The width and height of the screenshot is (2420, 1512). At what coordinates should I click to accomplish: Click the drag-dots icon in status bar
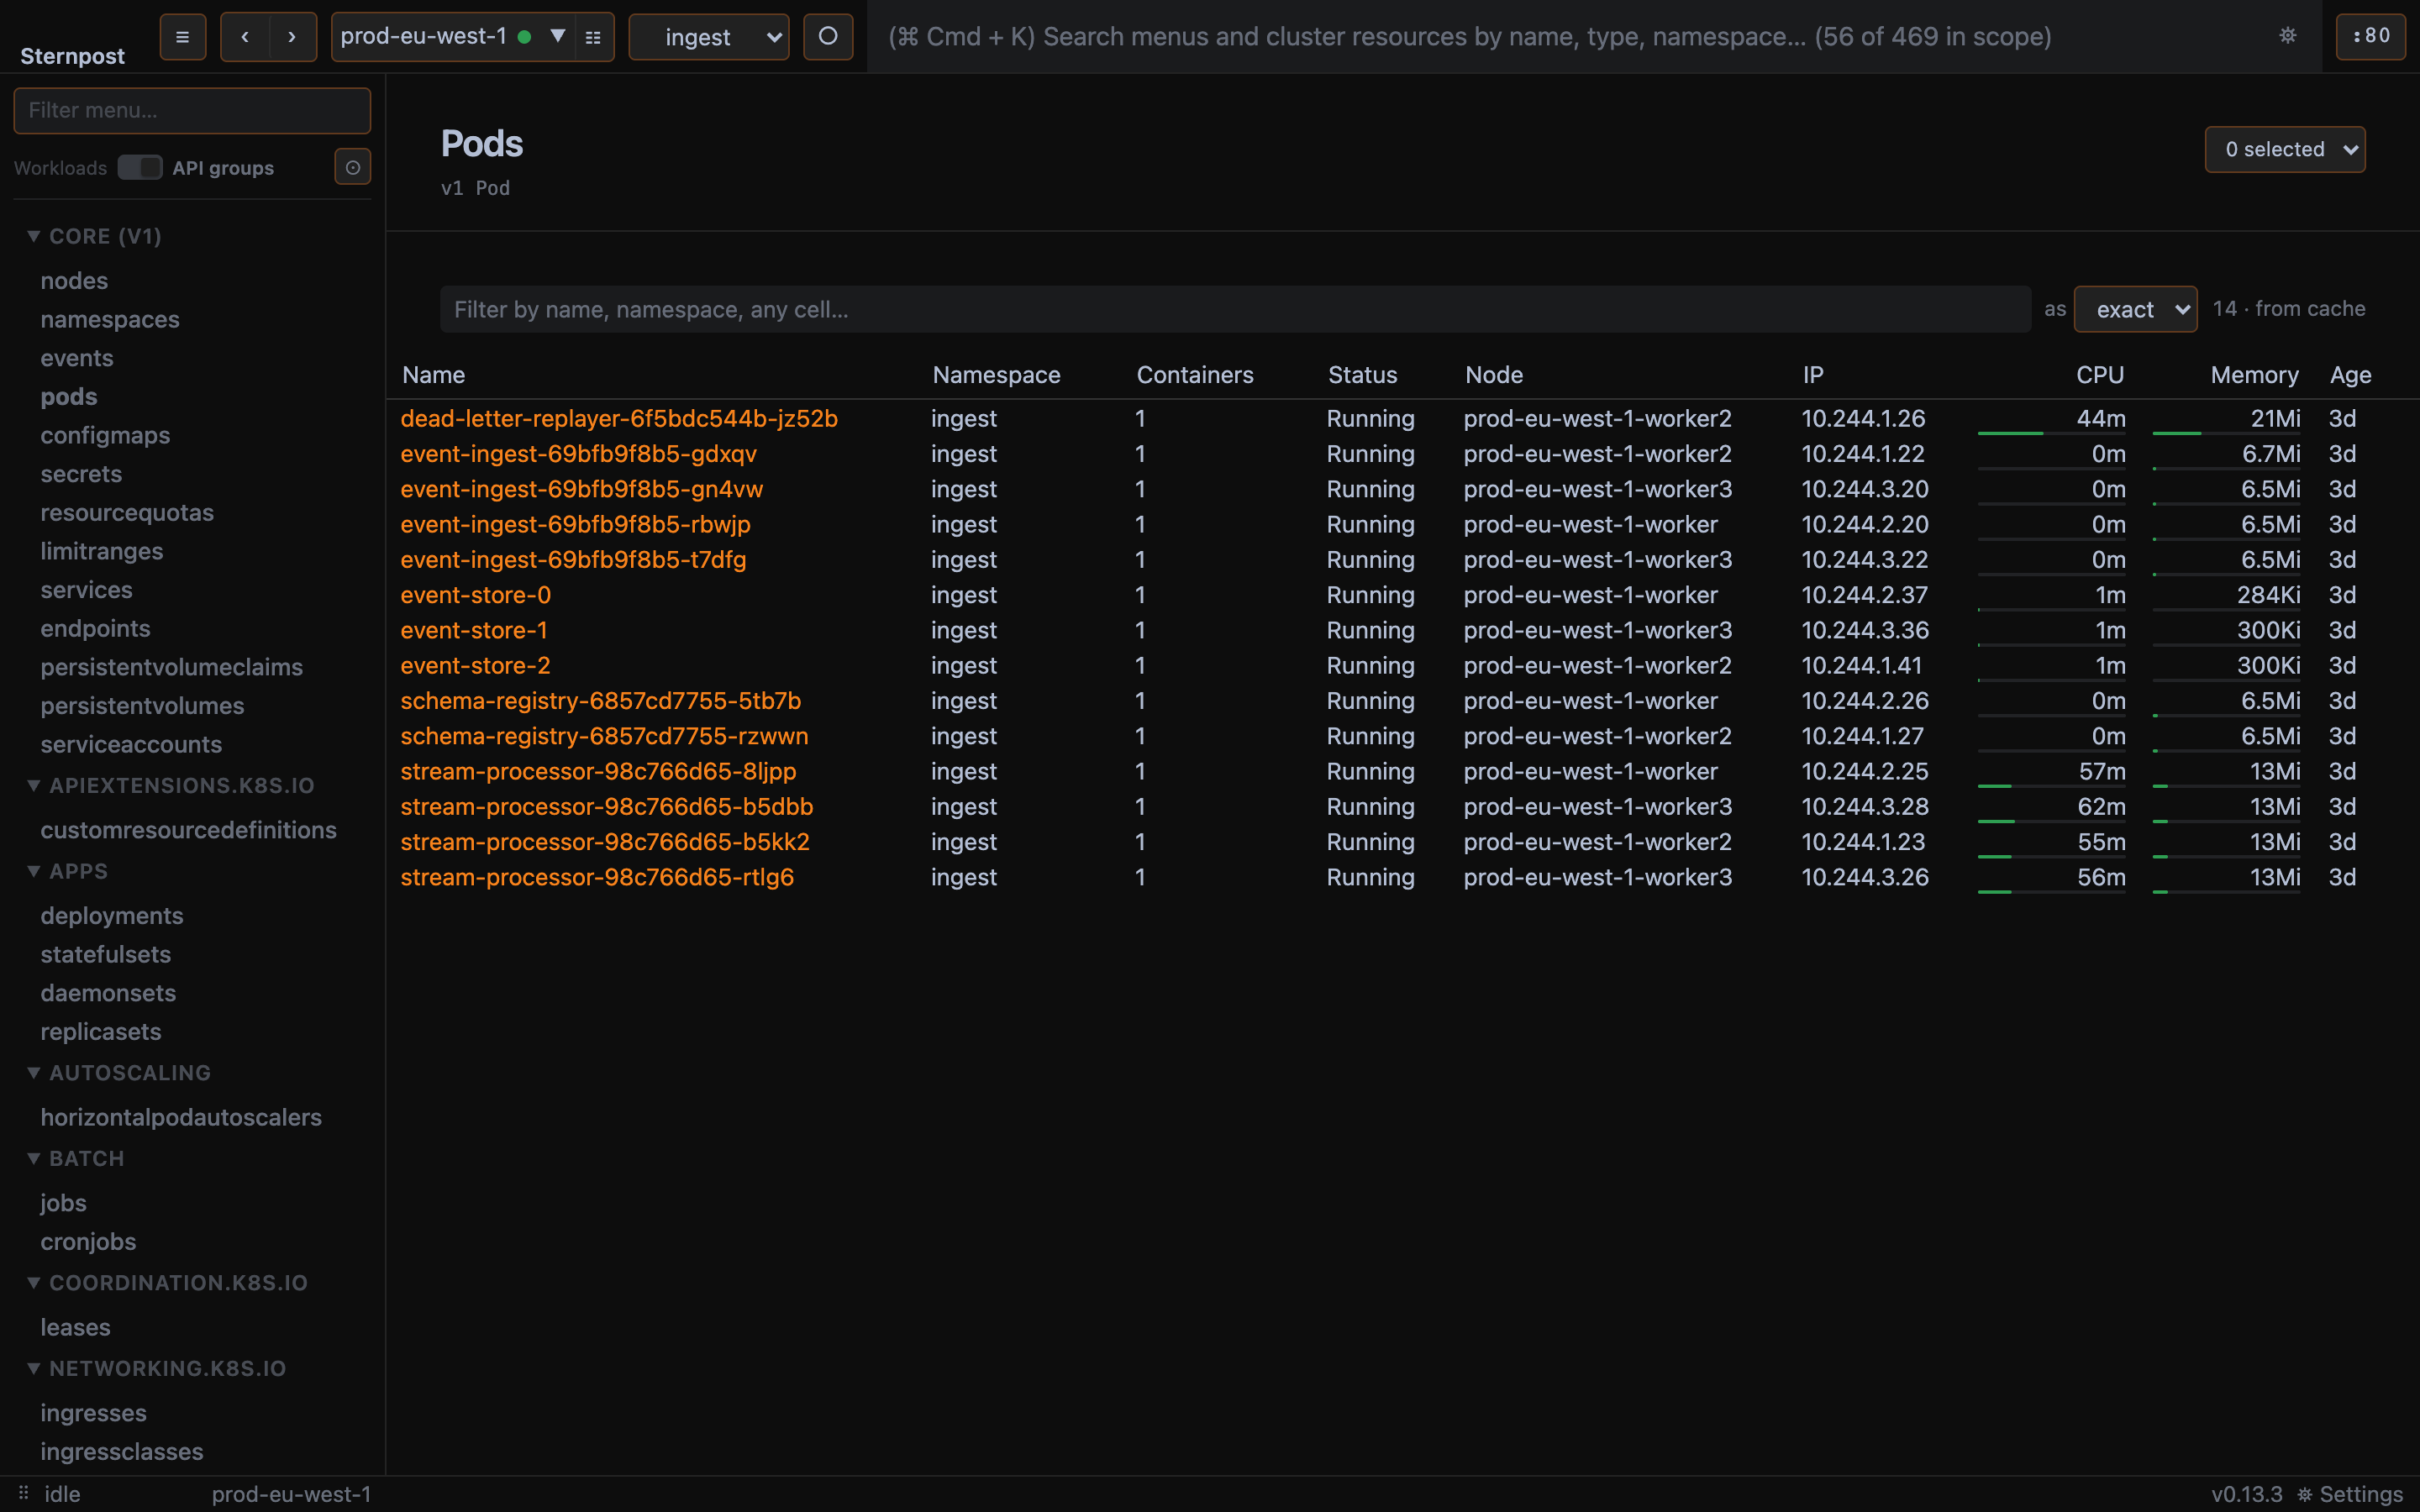[23, 1493]
